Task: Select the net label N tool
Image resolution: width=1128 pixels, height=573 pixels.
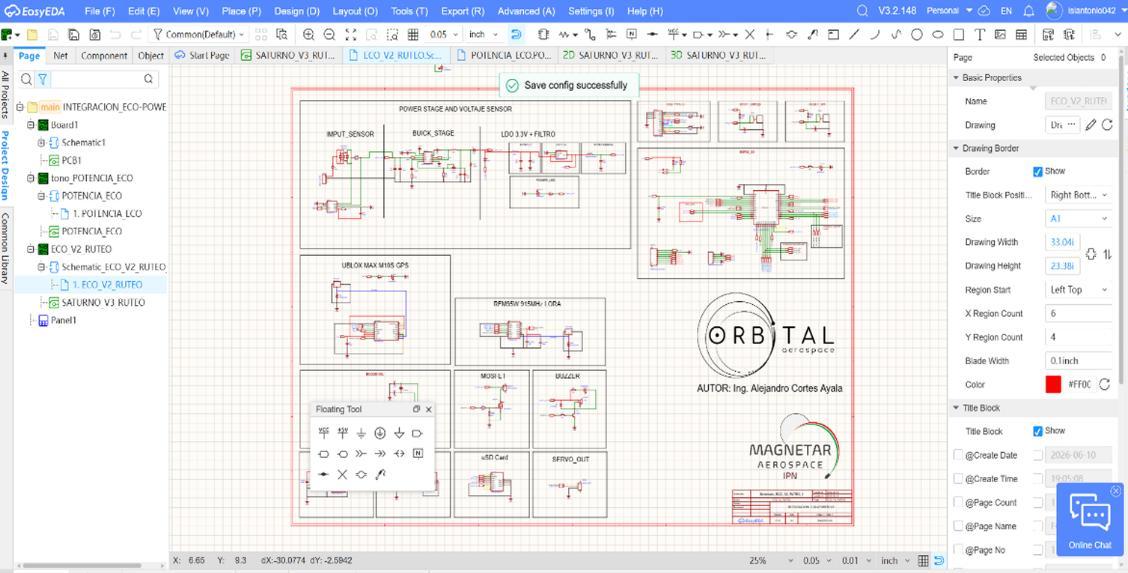Action: coord(632,35)
